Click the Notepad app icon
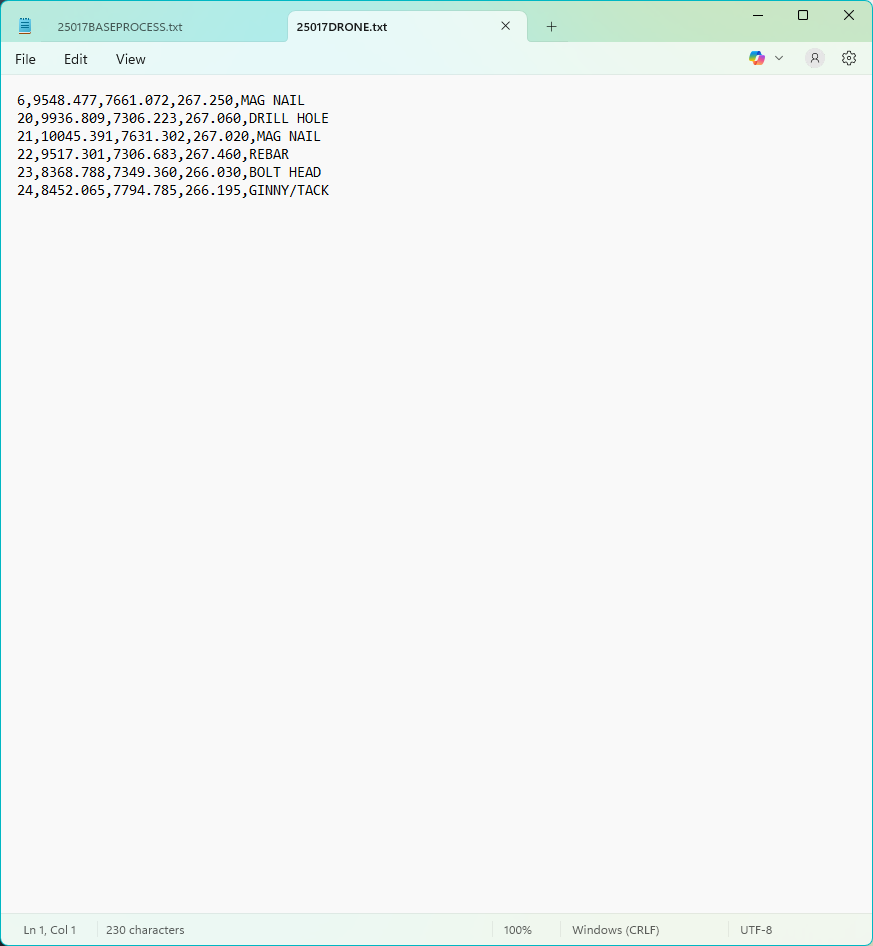Viewport: 873px width, 946px height. click(x=25, y=26)
